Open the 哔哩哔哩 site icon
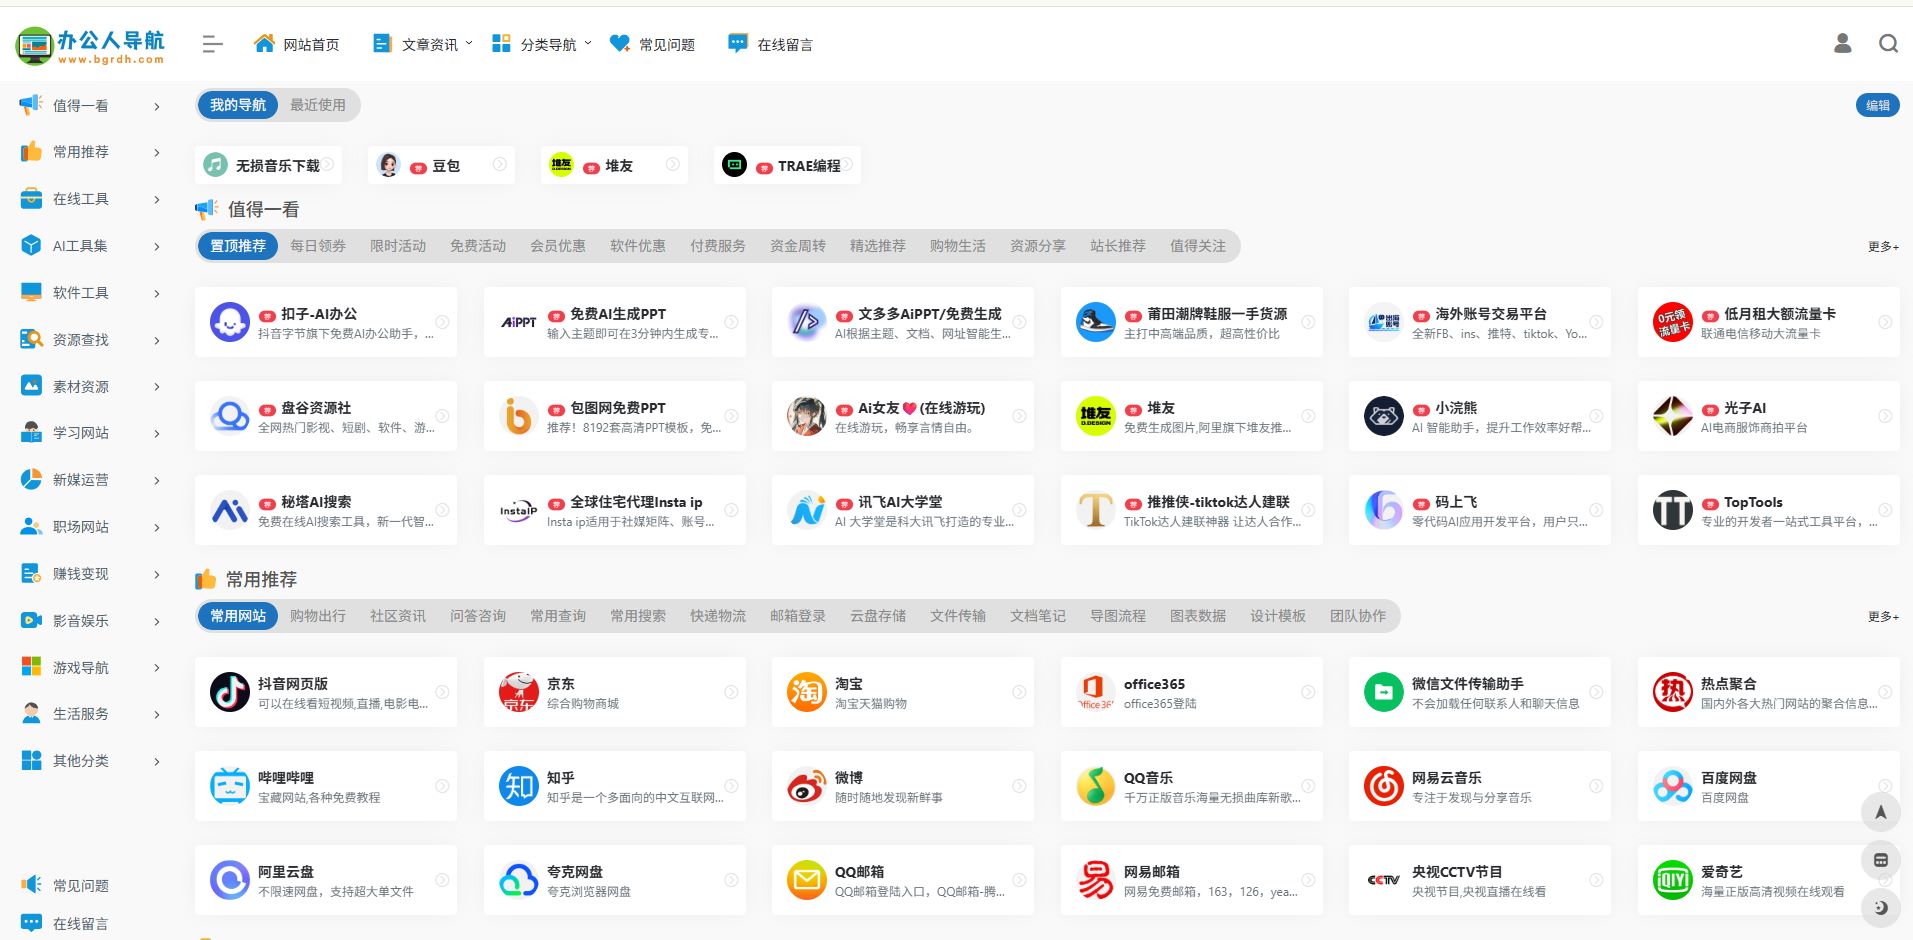Viewport: 1913px width, 940px height. point(229,785)
